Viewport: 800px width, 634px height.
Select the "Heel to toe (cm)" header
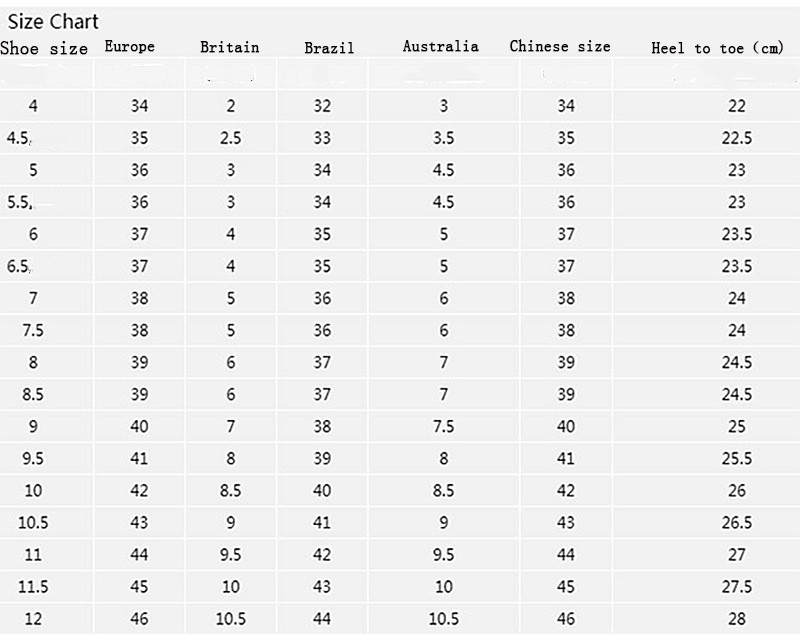click(x=717, y=48)
